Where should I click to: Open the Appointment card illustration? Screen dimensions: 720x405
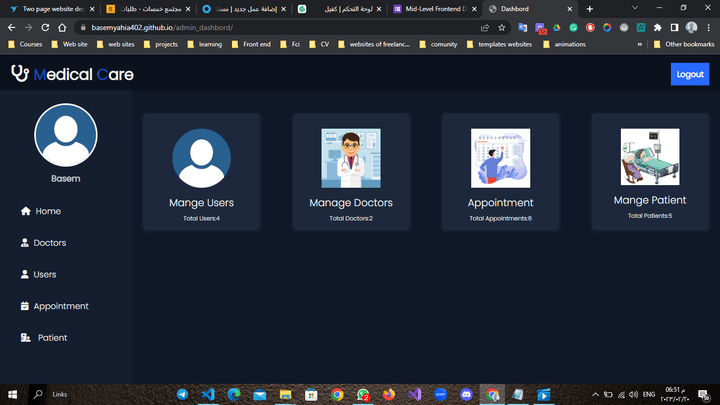[501, 158]
